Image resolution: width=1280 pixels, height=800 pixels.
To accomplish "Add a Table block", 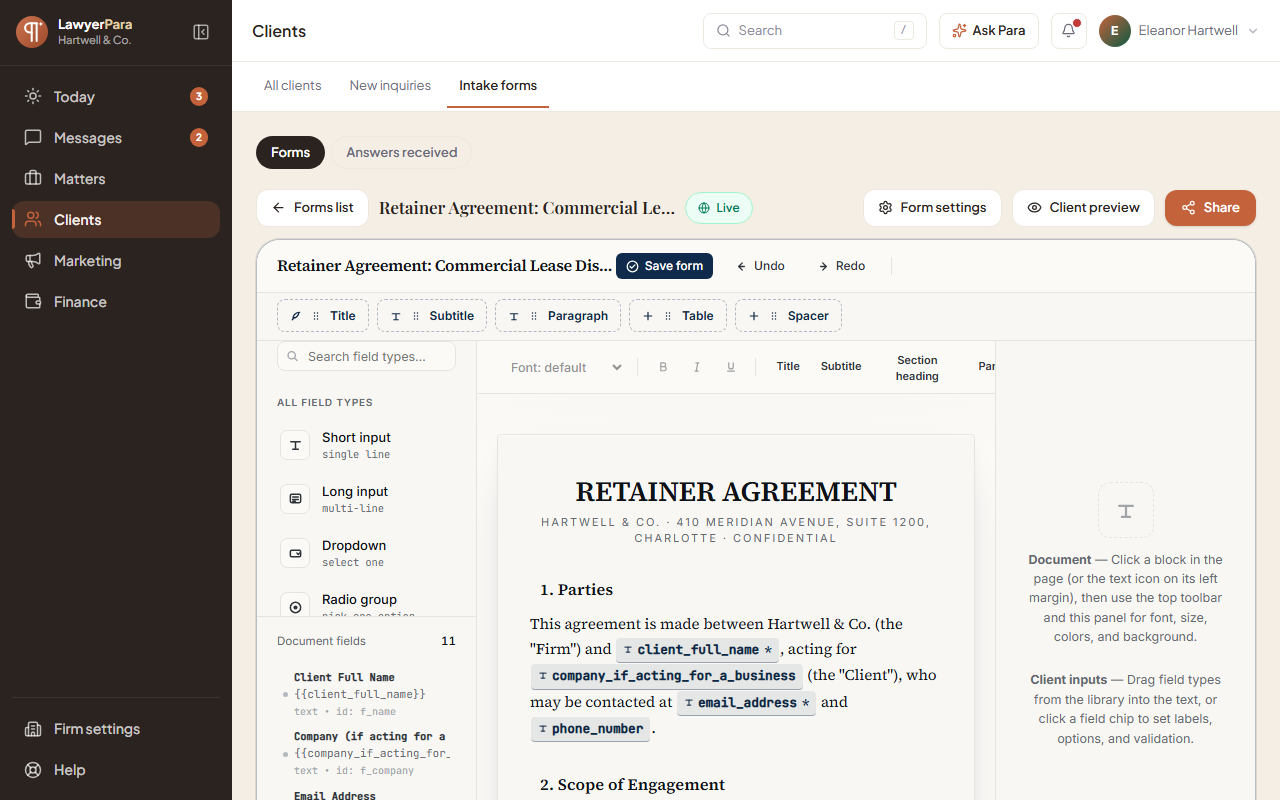I will 678,316.
